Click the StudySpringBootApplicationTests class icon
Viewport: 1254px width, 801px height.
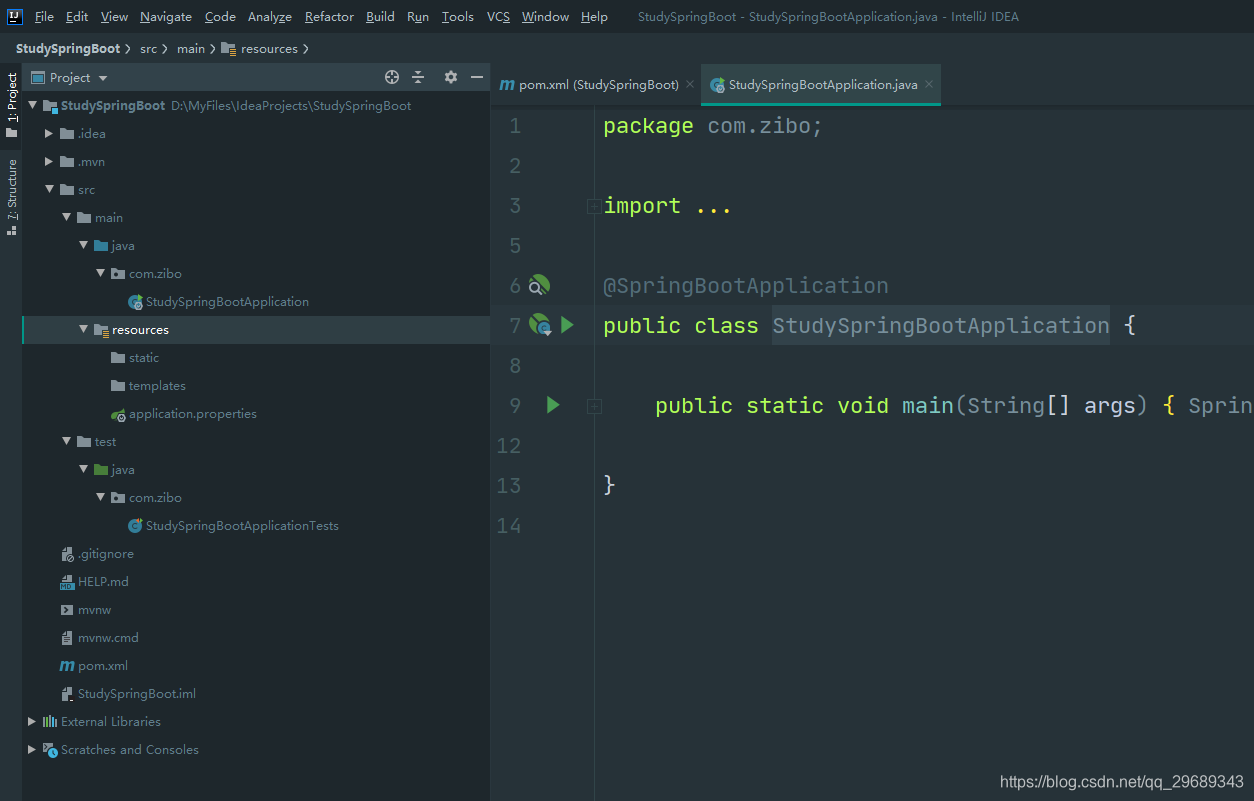click(x=135, y=525)
